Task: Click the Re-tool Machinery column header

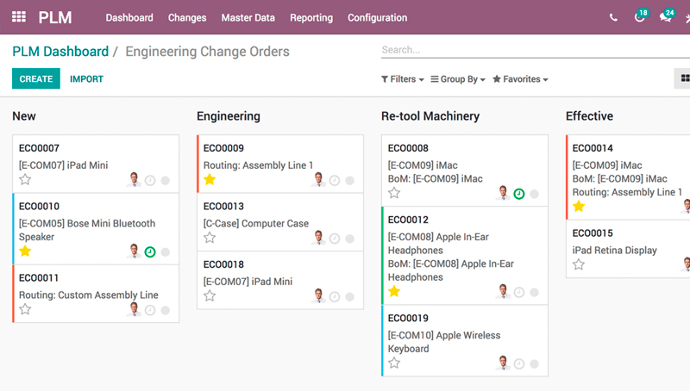Action: tap(430, 116)
